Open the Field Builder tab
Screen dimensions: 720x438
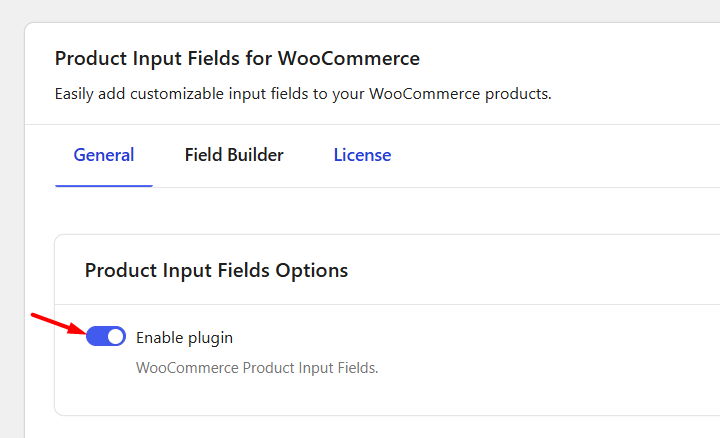pyautogui.click(x=234, y=155)
